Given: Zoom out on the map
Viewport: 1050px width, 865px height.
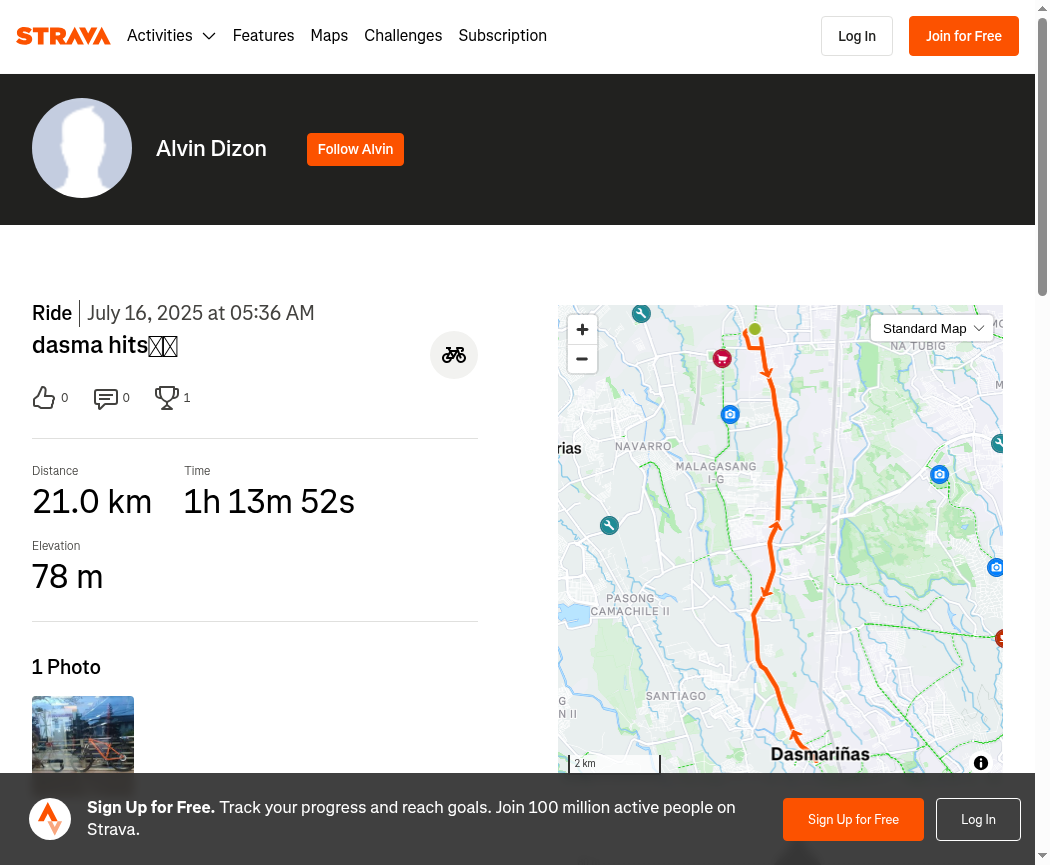Looking at the screenshot, I should (582, 359).
